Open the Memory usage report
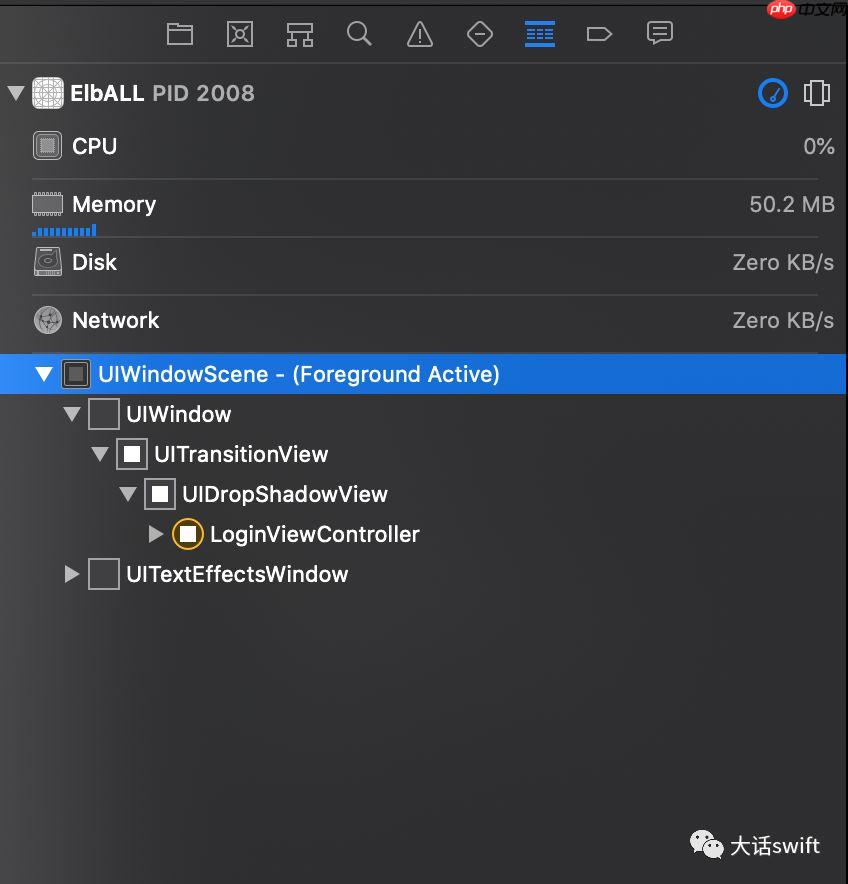 [114, 204]
